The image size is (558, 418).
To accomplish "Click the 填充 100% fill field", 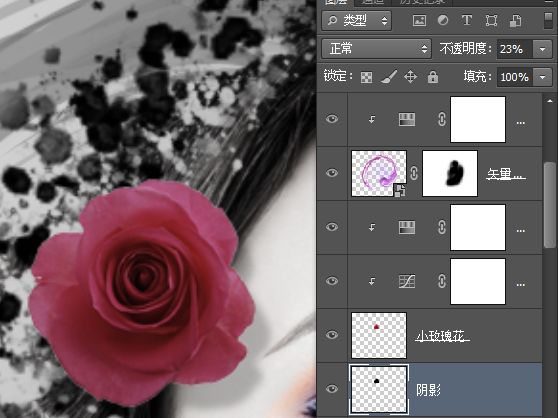I will point(515,77).
